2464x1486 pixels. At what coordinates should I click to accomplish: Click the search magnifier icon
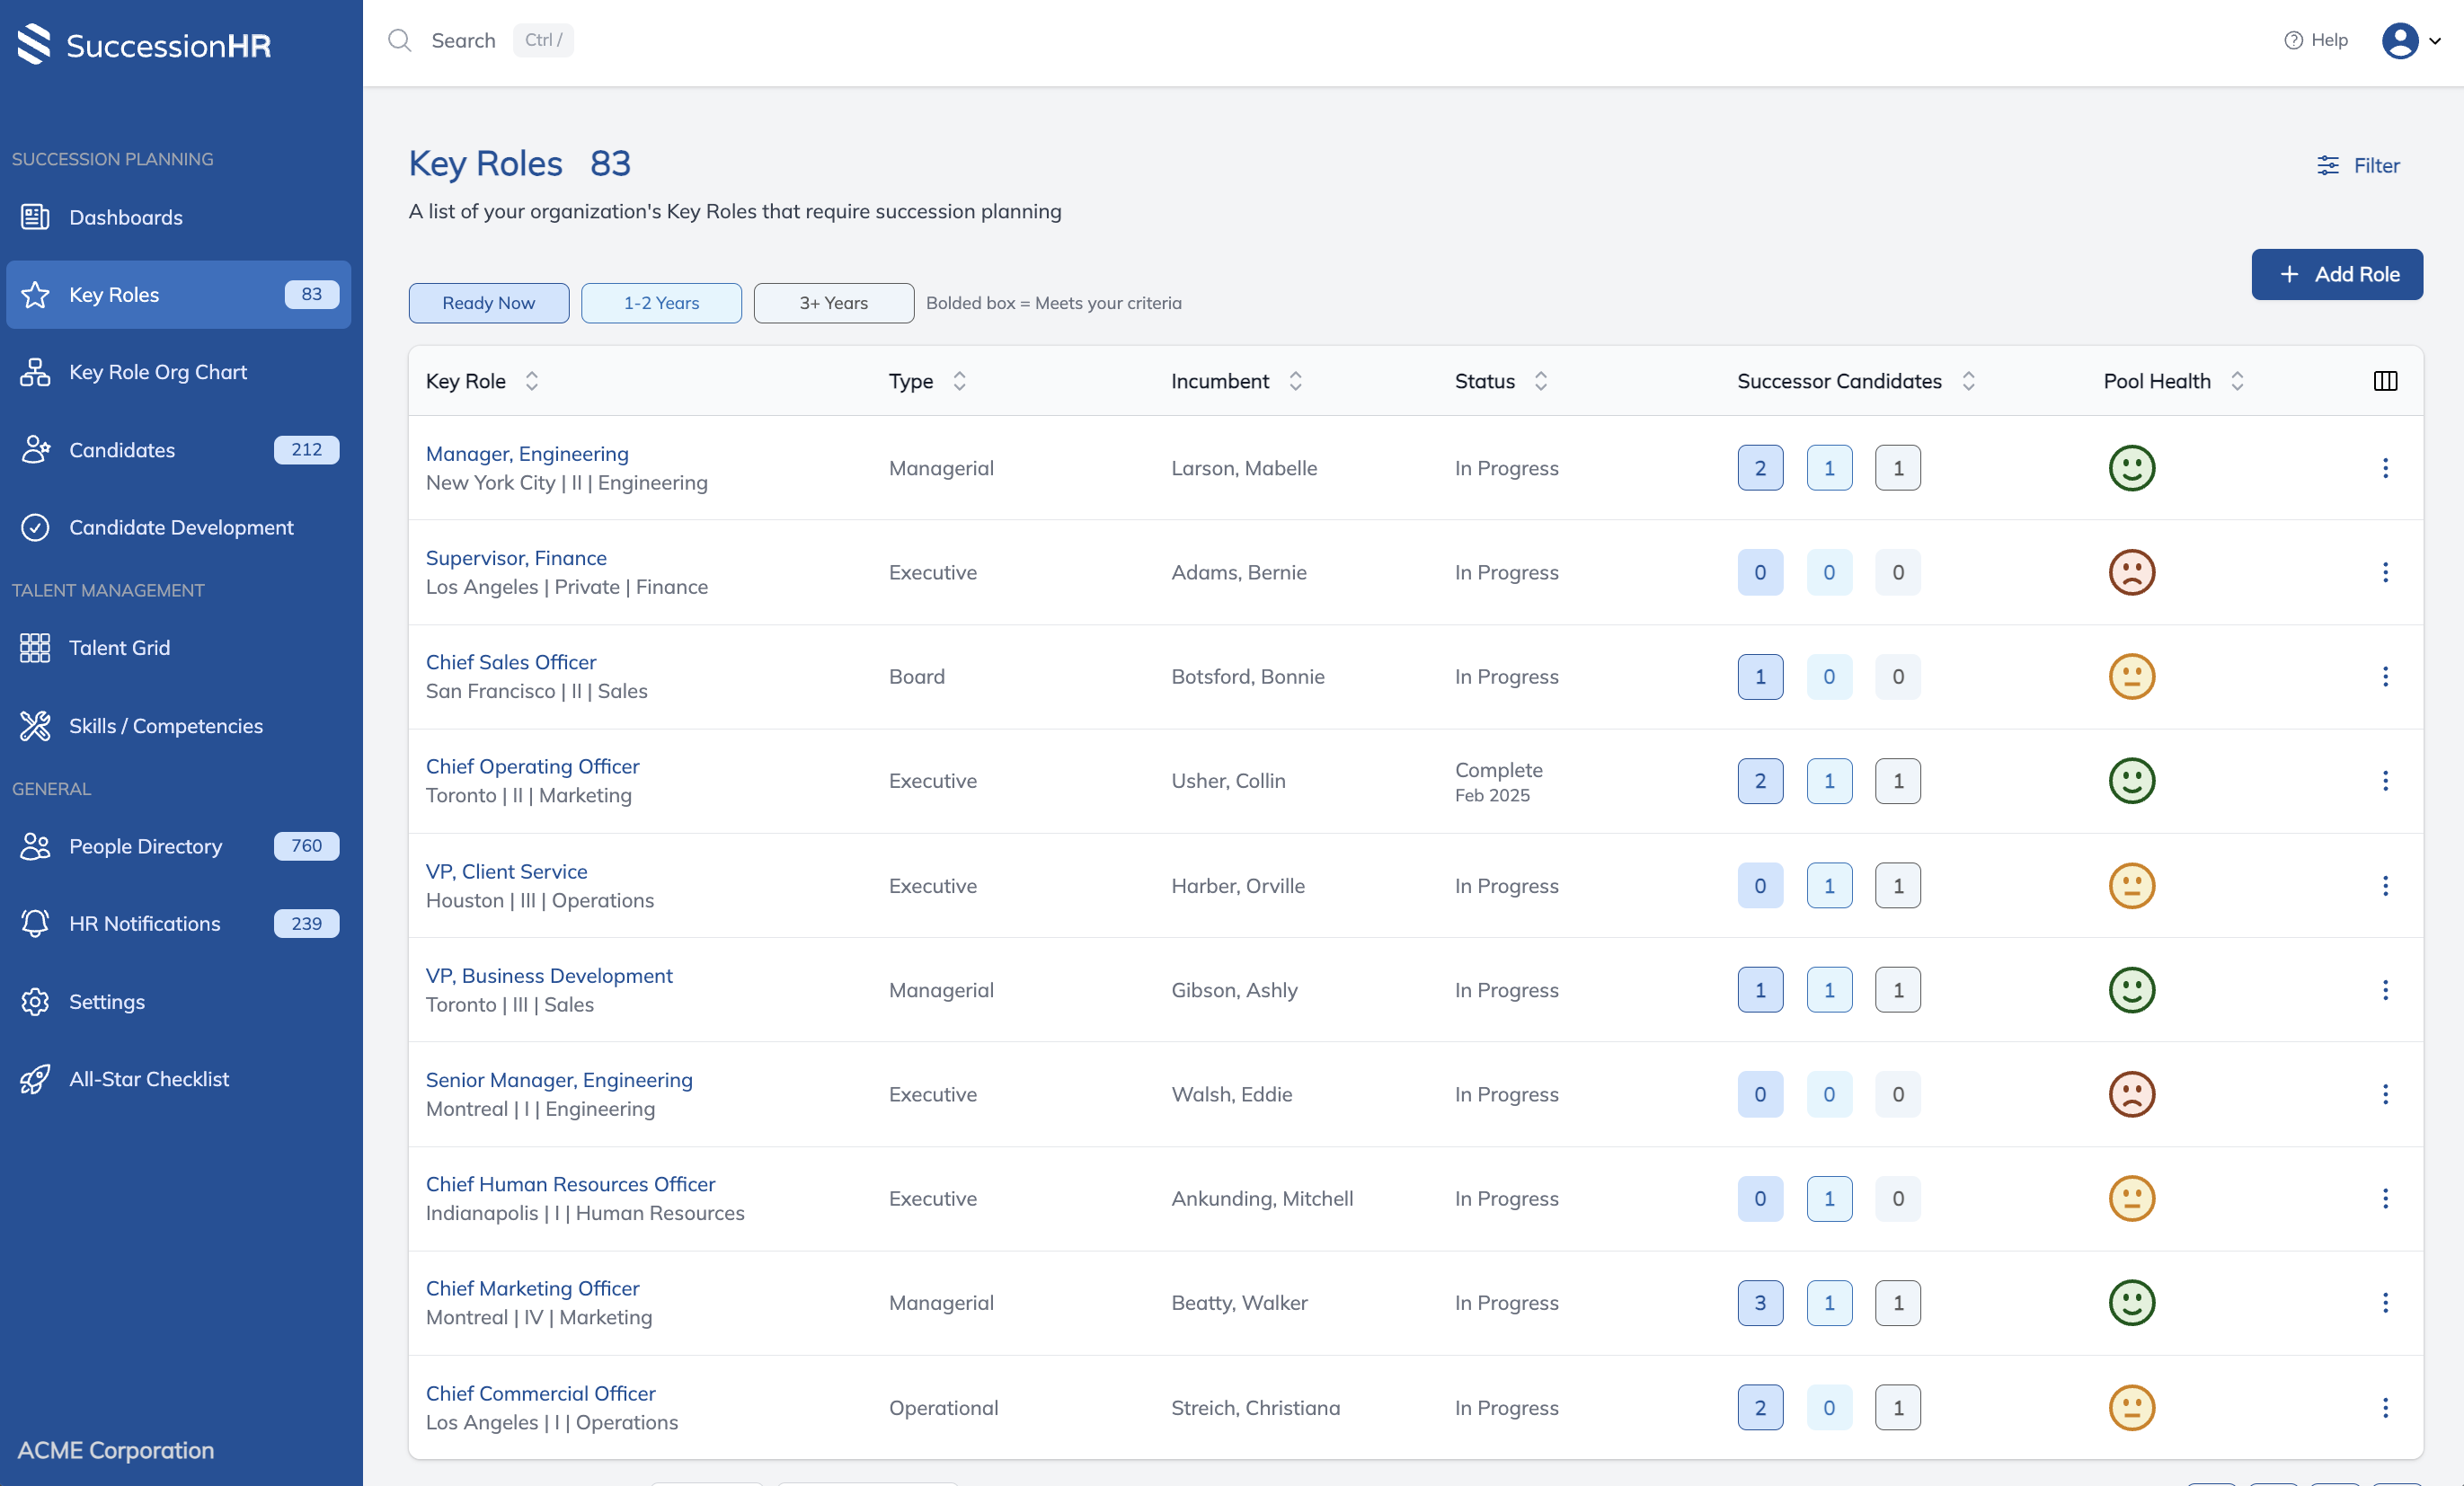click(x=400, y=40)
